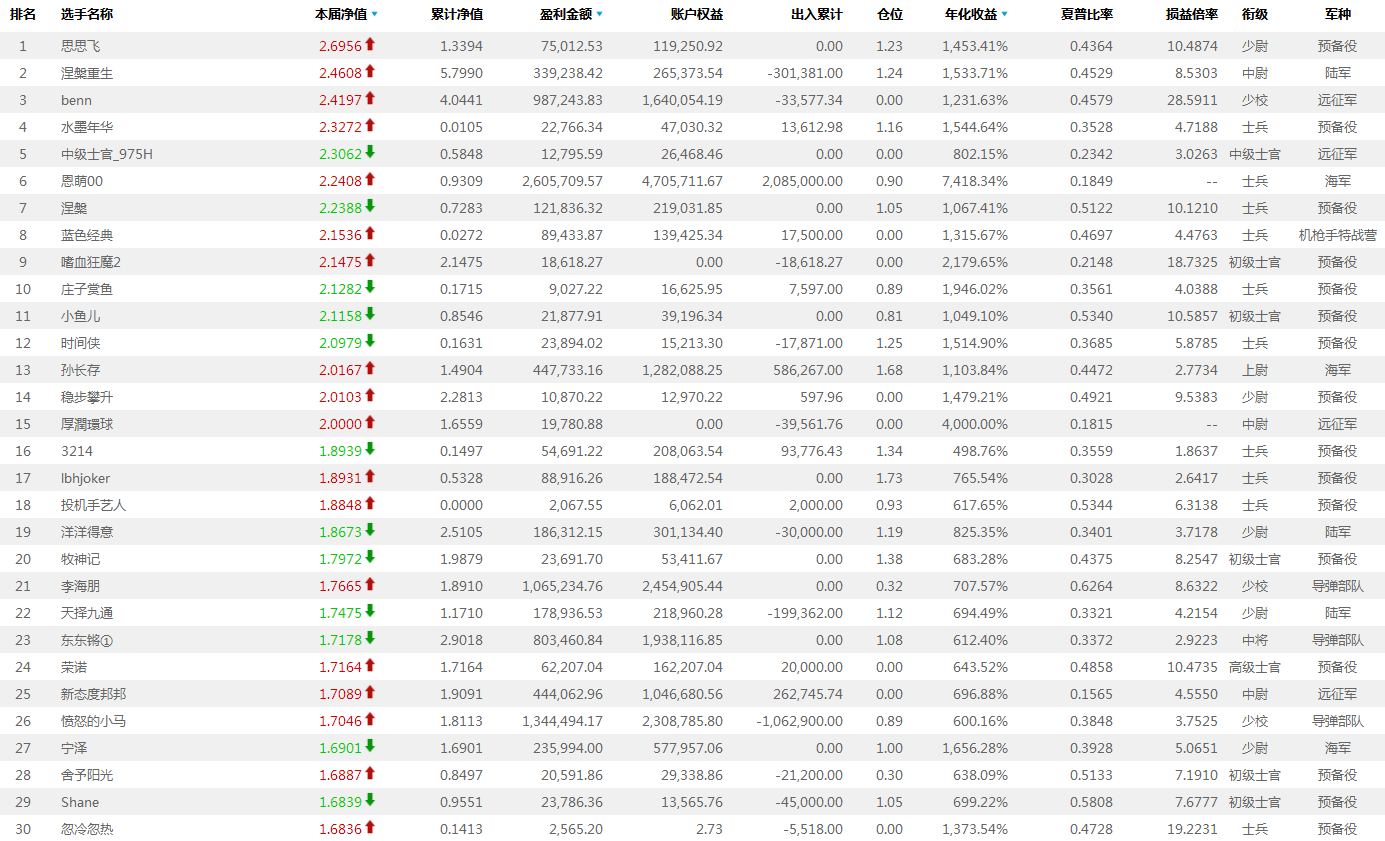Click red up arrow beside 1.8848
Image resolution: width=1385 pixels, height=841 pixels.
(370, 503)
